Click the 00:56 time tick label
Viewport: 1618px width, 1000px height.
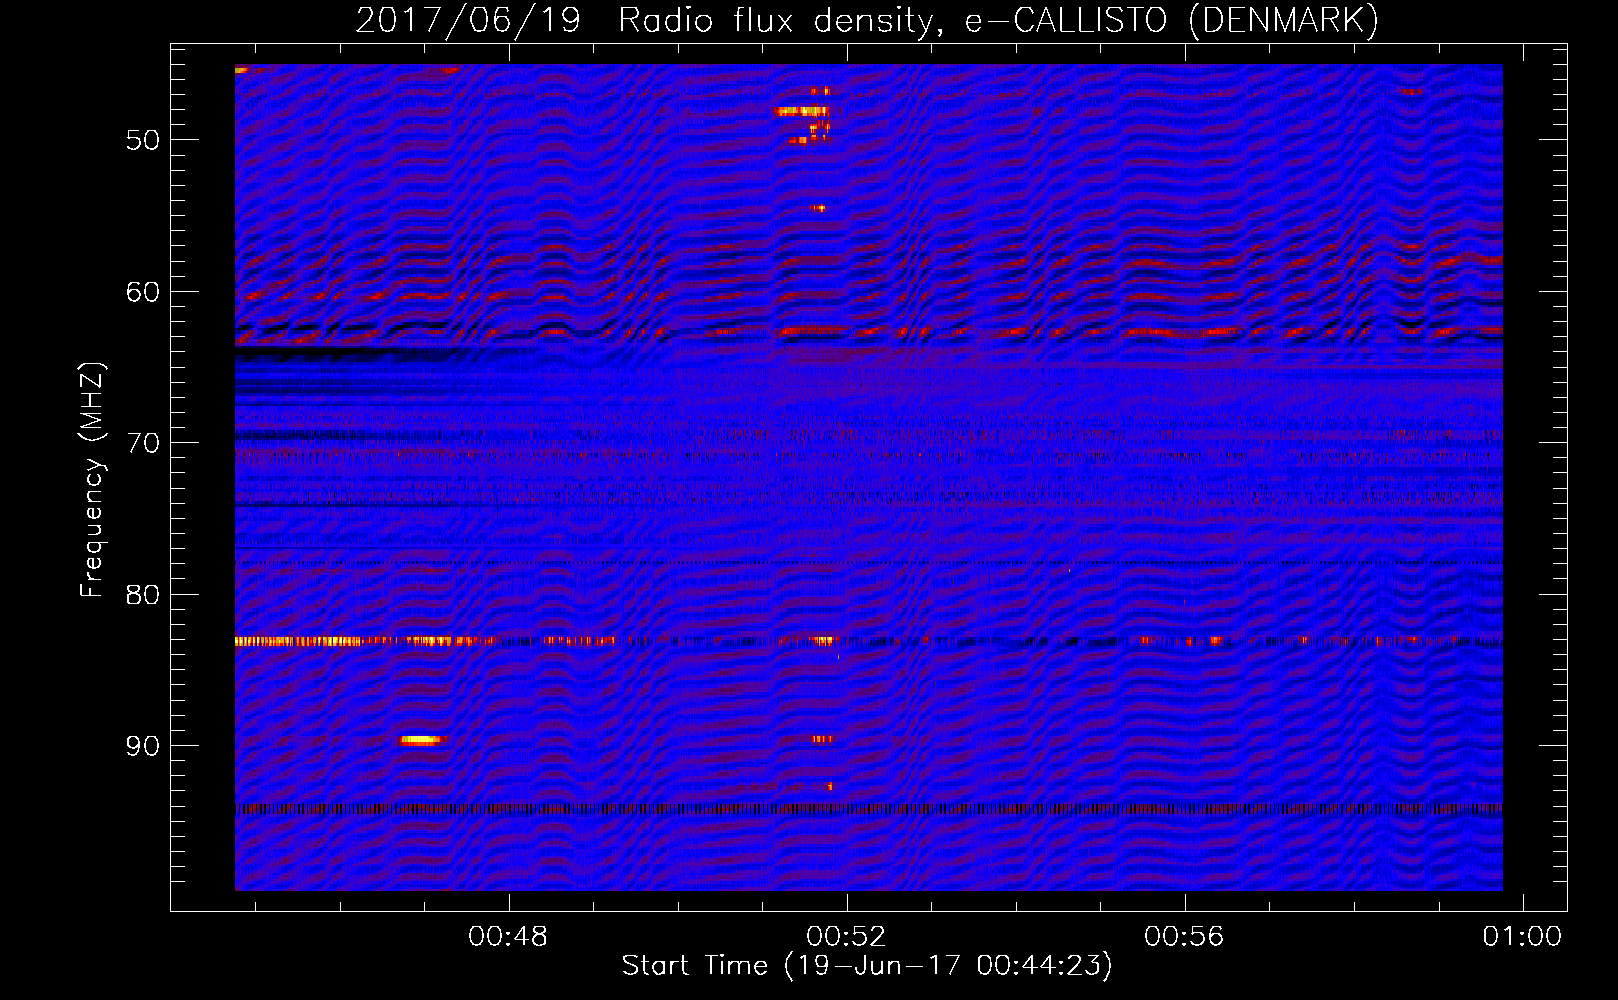1185,937
